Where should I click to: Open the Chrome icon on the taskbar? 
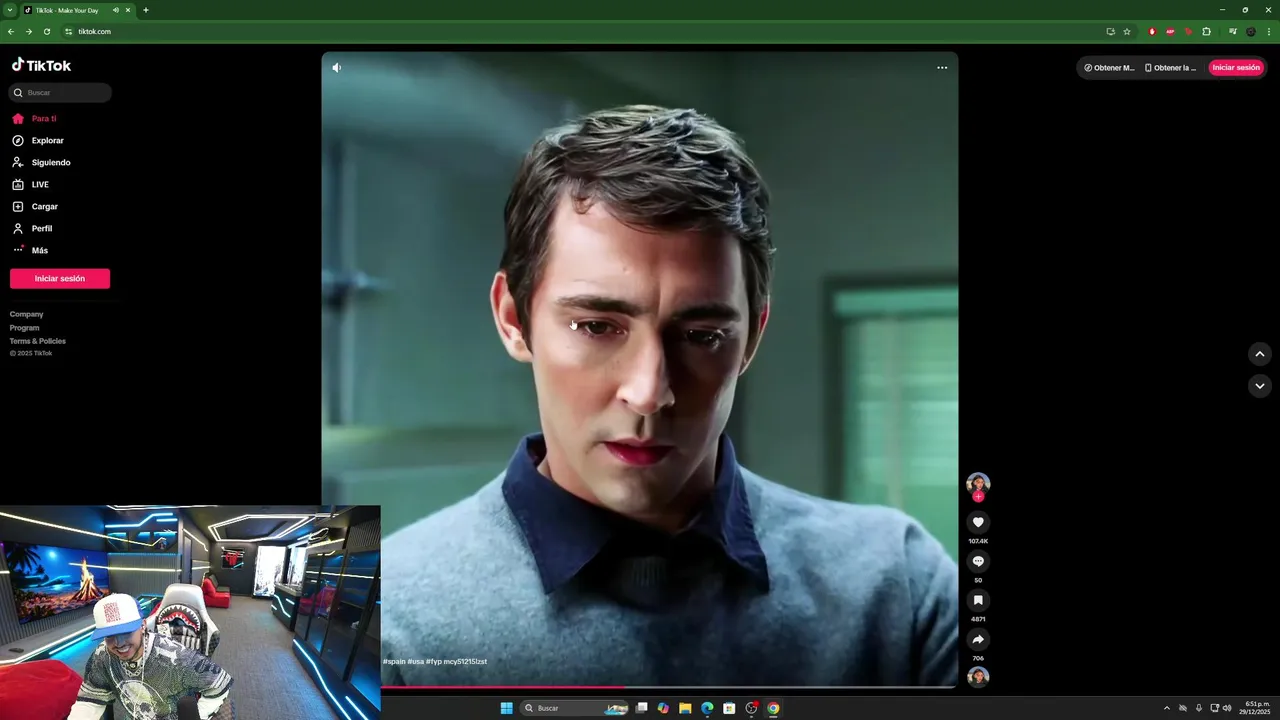(773, 708)
